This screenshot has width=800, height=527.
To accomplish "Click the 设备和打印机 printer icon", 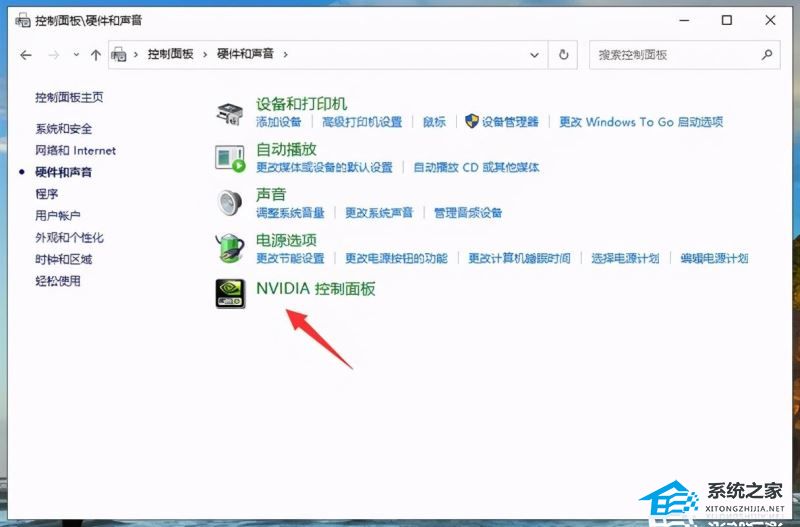I will (x=231, y=113).
